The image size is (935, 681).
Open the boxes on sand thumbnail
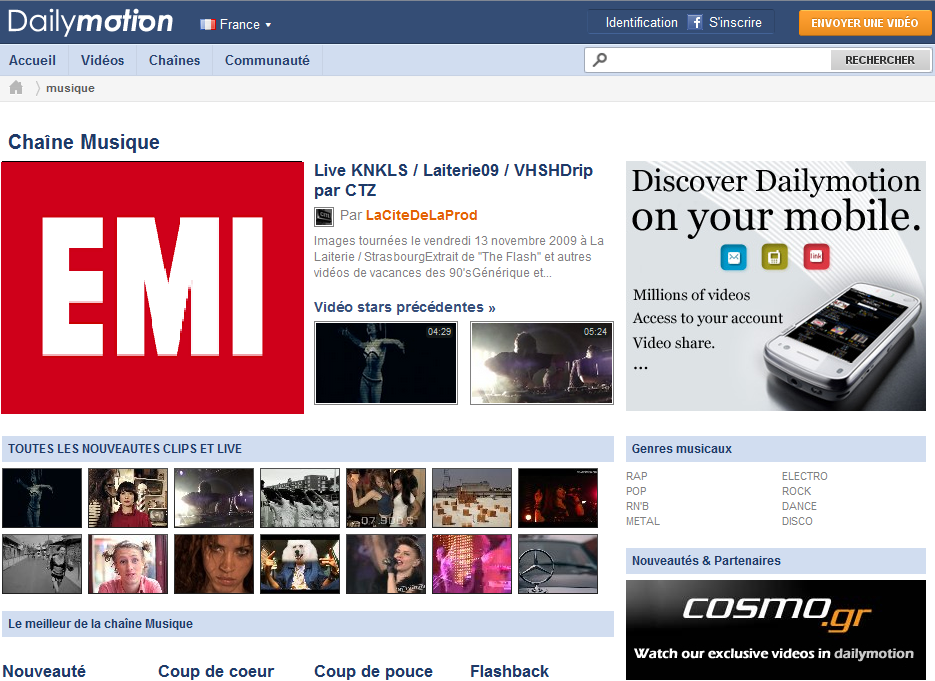point(472,498)
